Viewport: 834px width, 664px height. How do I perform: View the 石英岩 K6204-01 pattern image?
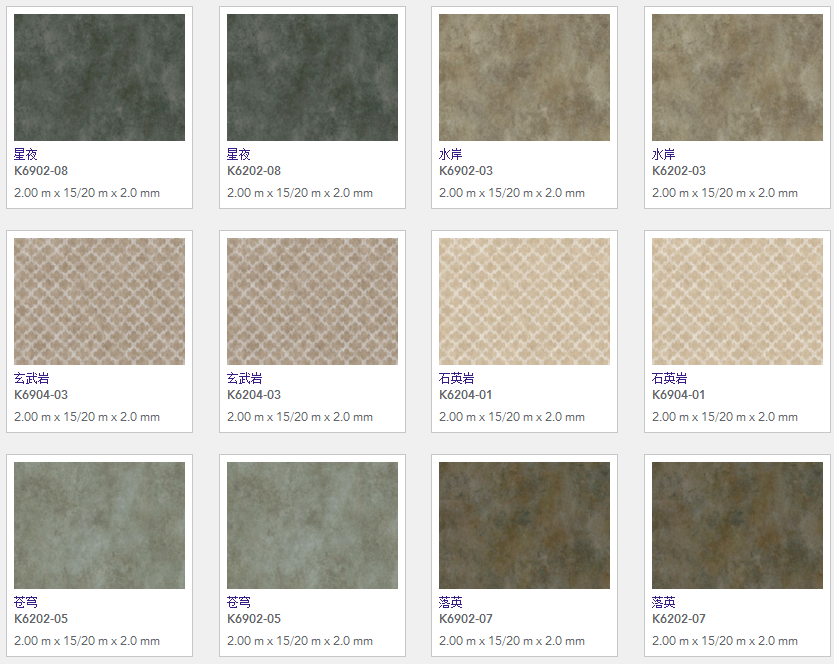(524, 301)
